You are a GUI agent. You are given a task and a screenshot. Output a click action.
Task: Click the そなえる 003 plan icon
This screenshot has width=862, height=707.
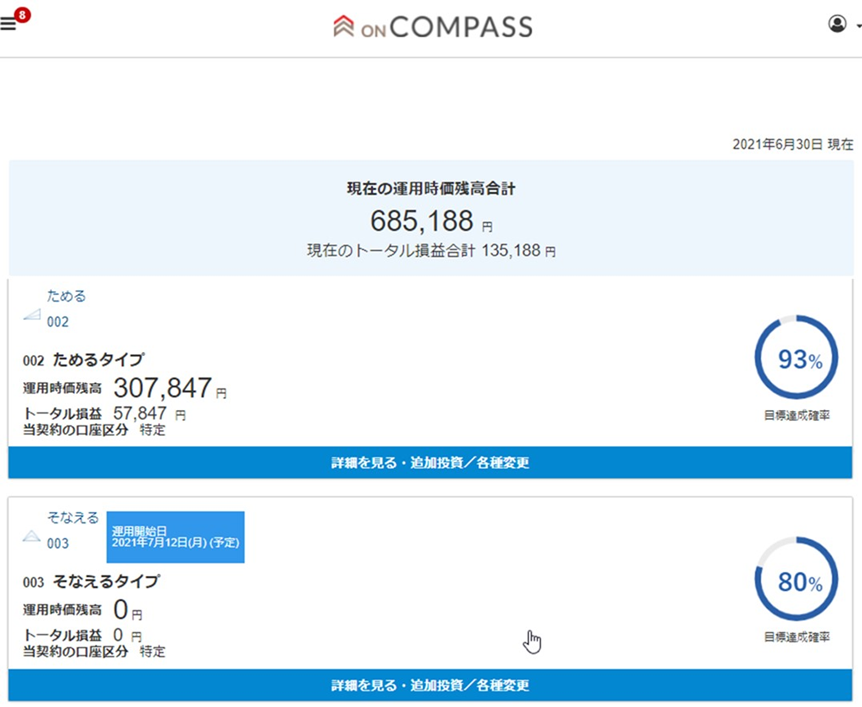click(32, 536)
